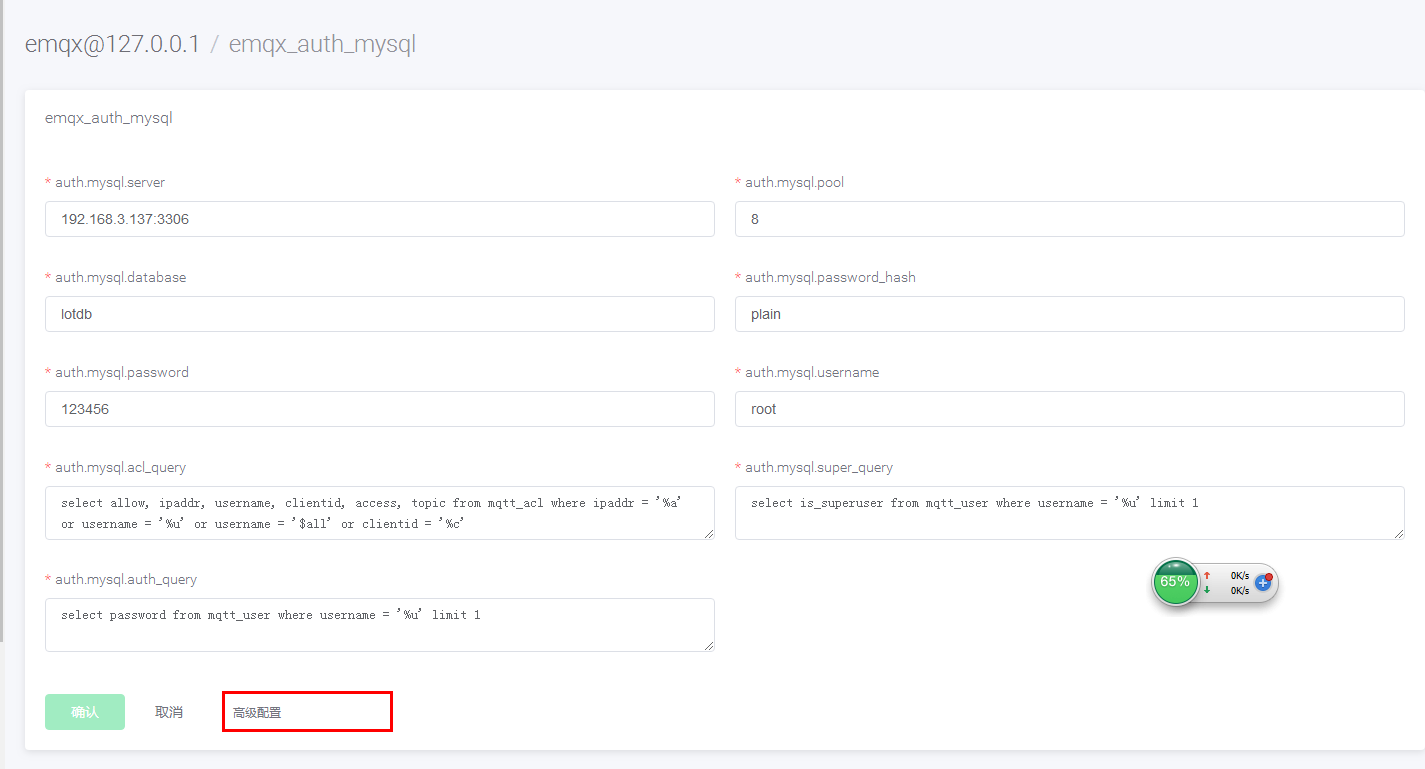Click the auth.mysql.server label

[110, 182]
